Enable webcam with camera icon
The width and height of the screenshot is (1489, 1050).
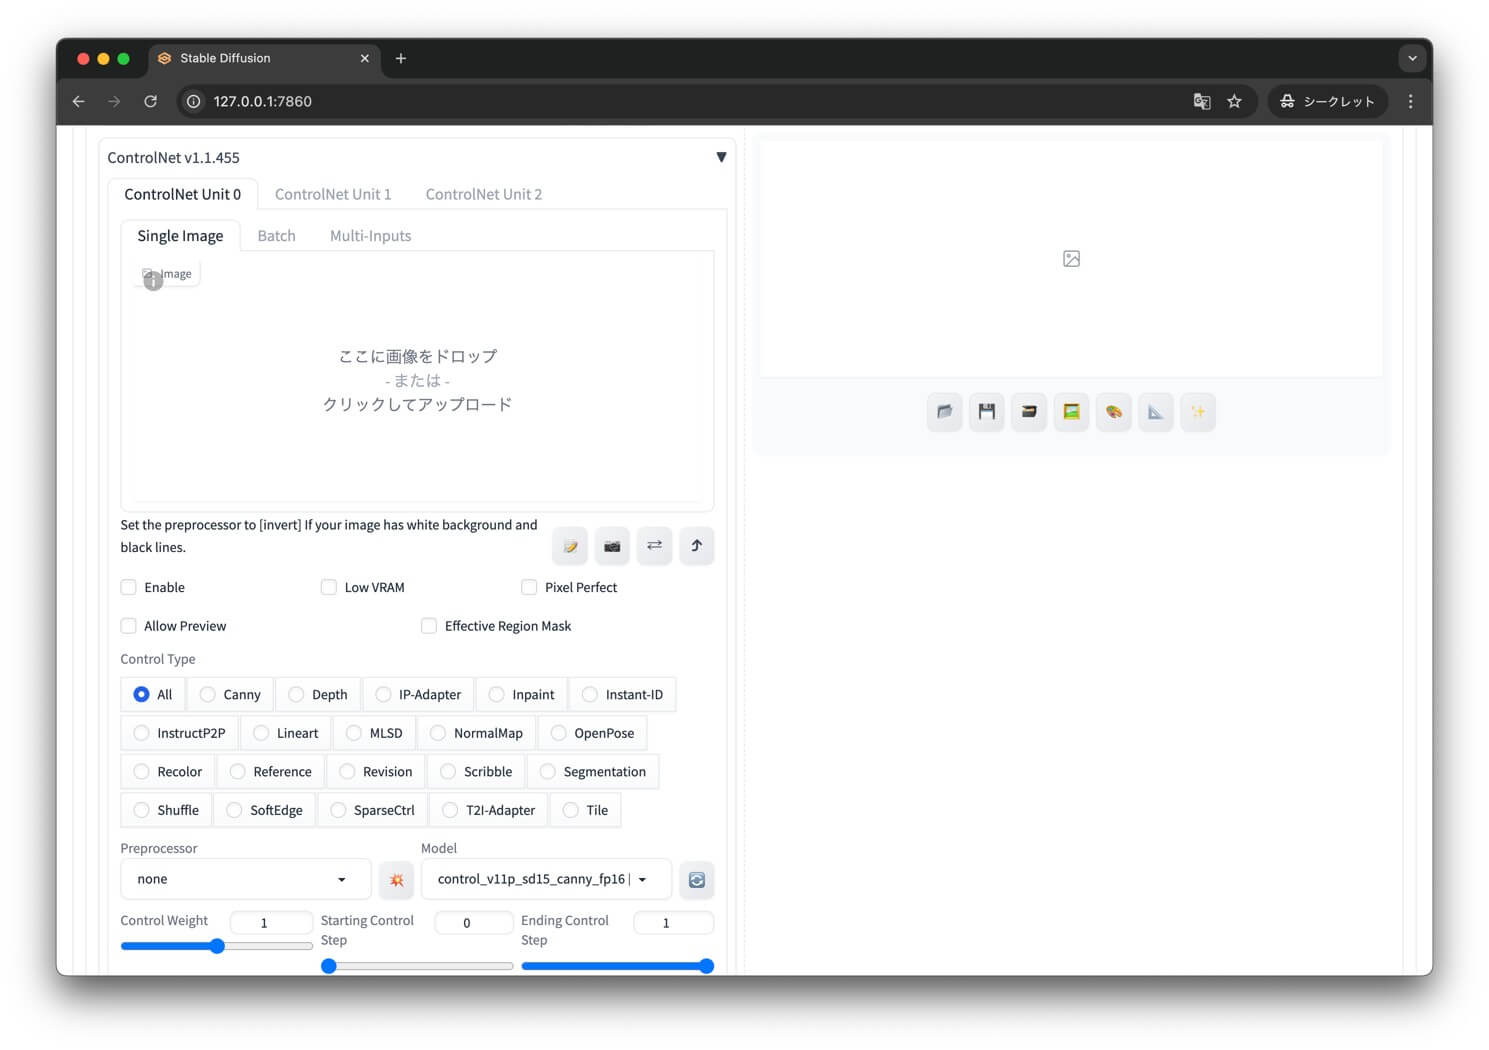click(612, 546)
